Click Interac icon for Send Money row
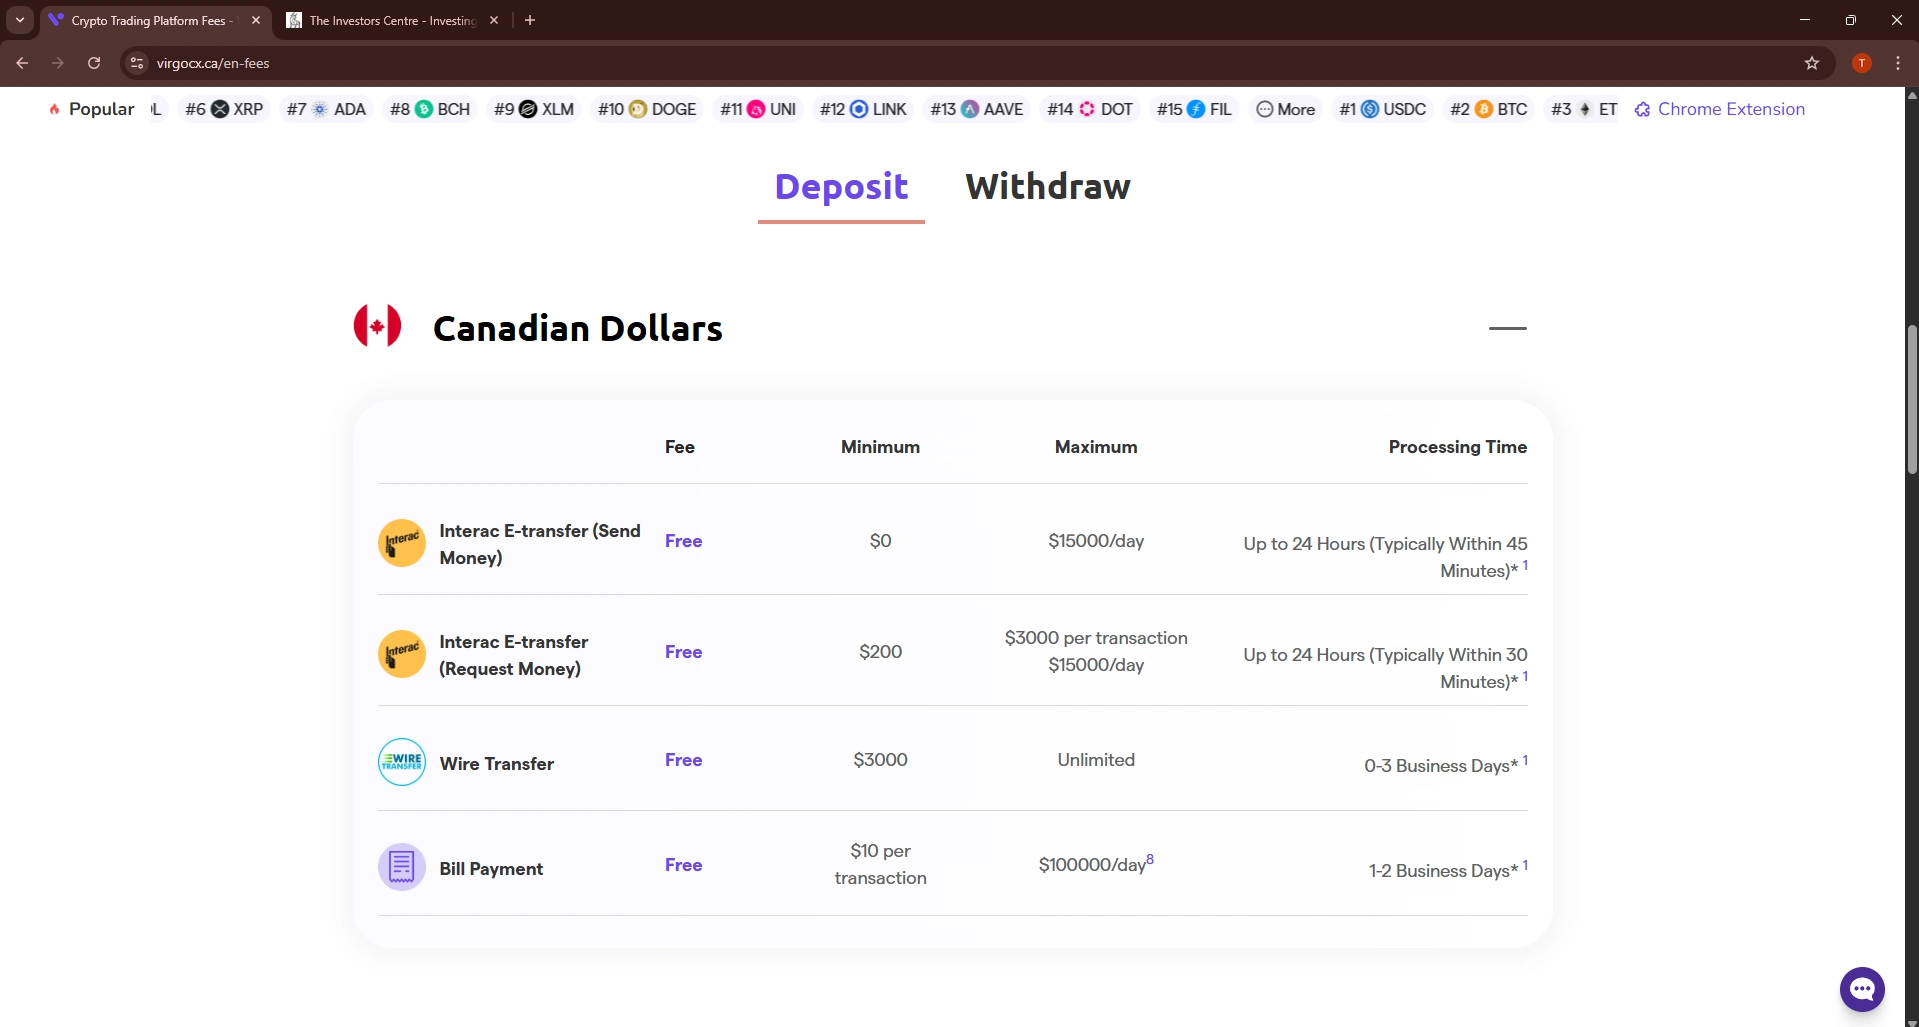The width and height of the screenshot is (1919, 1027). pyautogui.click(x=402, y=543)
